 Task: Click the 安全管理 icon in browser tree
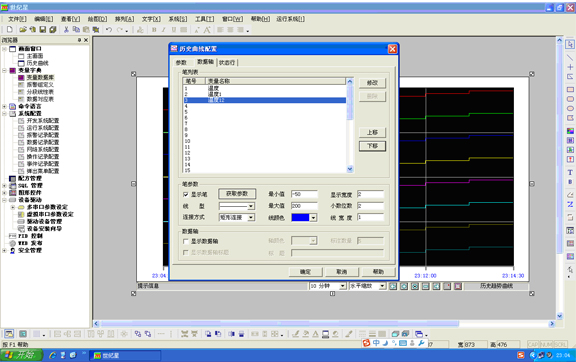(x=12, y=250)
